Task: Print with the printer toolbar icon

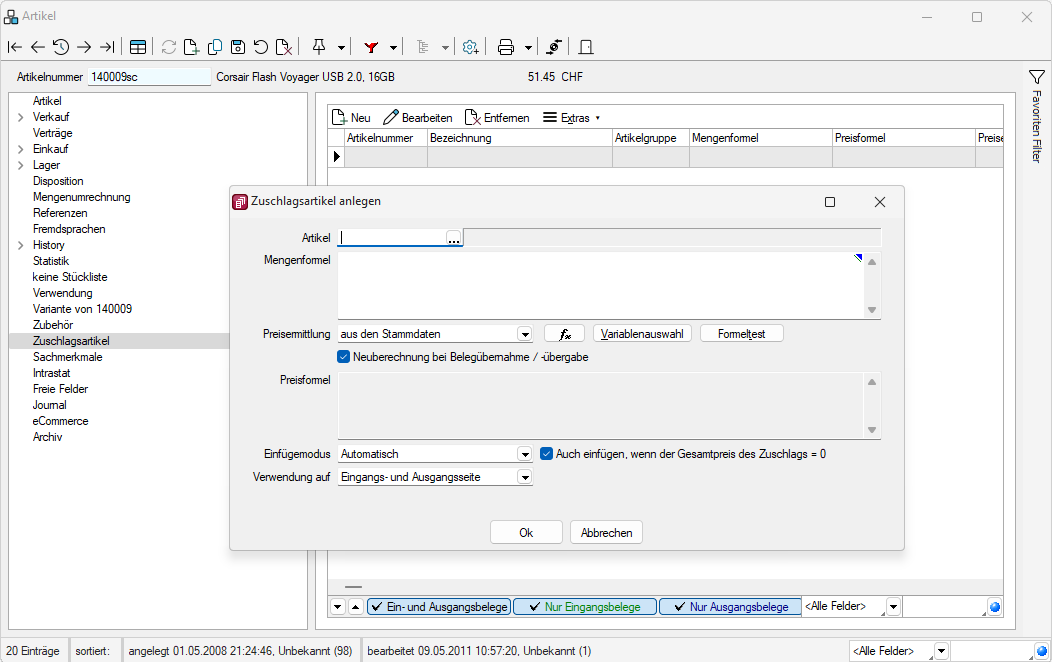Action: (x=506, y=47)
